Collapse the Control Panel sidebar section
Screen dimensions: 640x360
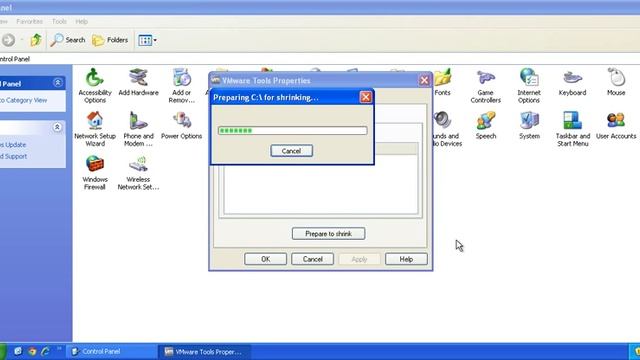tap(58, 83)
